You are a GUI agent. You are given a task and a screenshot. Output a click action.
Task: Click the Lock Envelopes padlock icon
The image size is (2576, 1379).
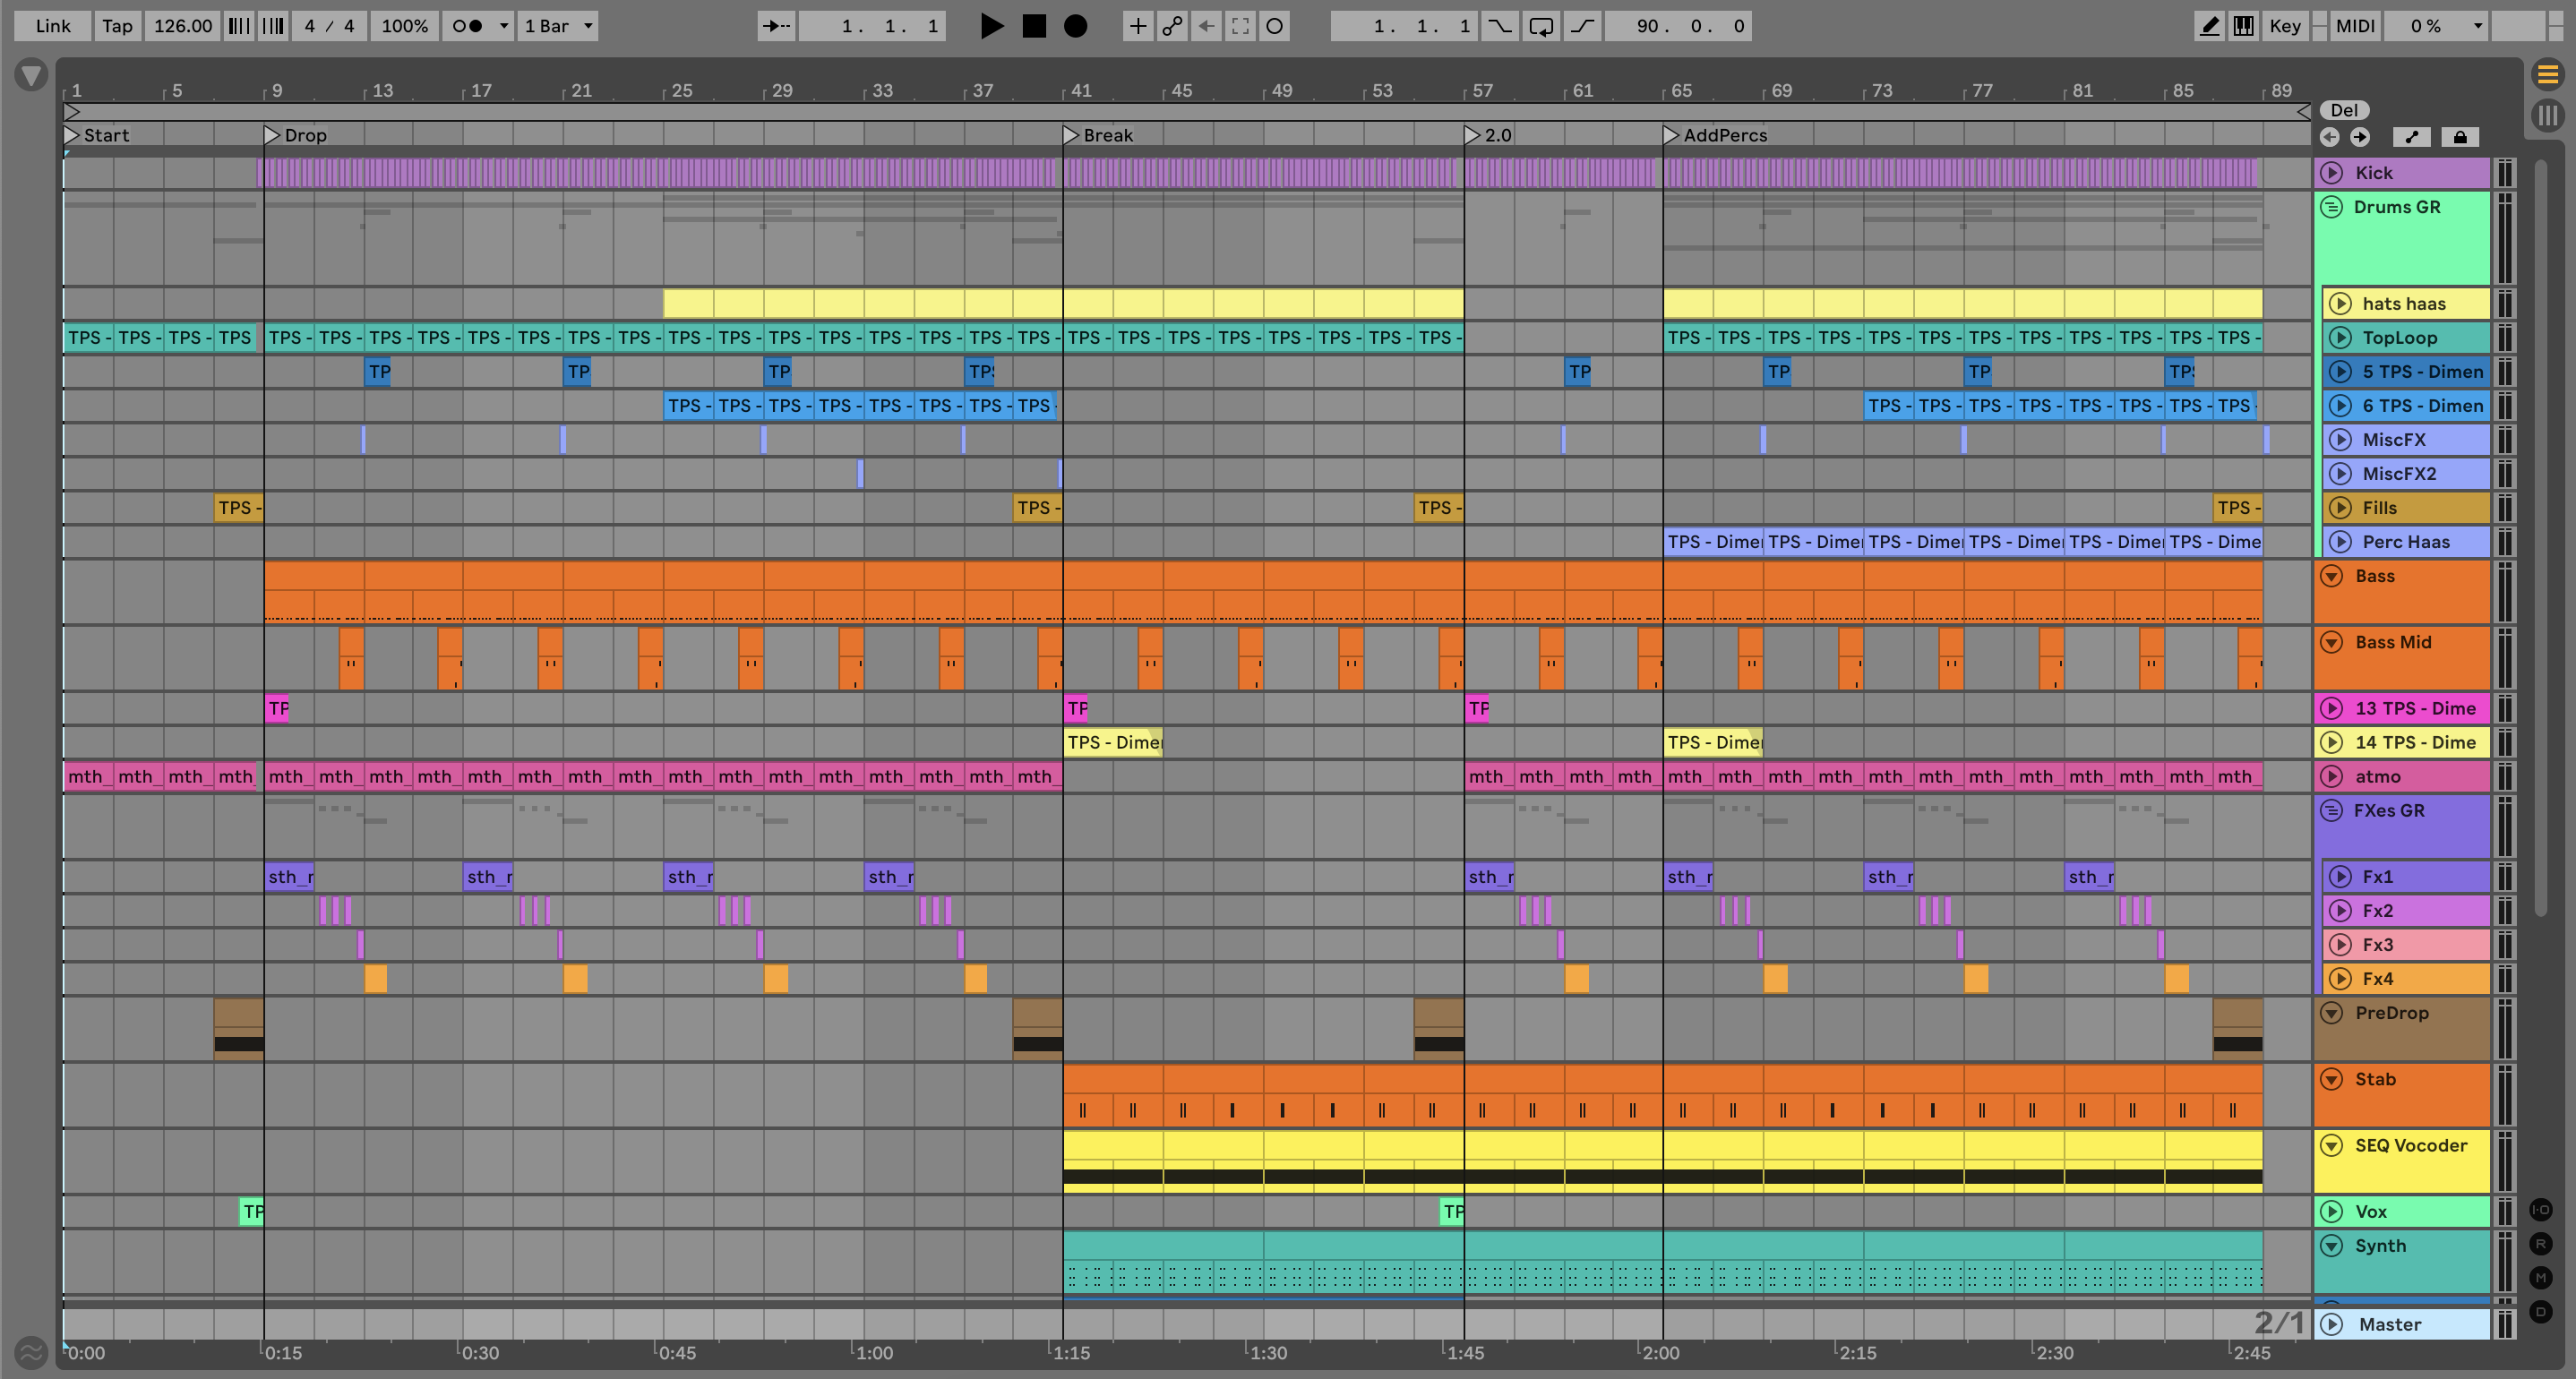coord(2460,137)
